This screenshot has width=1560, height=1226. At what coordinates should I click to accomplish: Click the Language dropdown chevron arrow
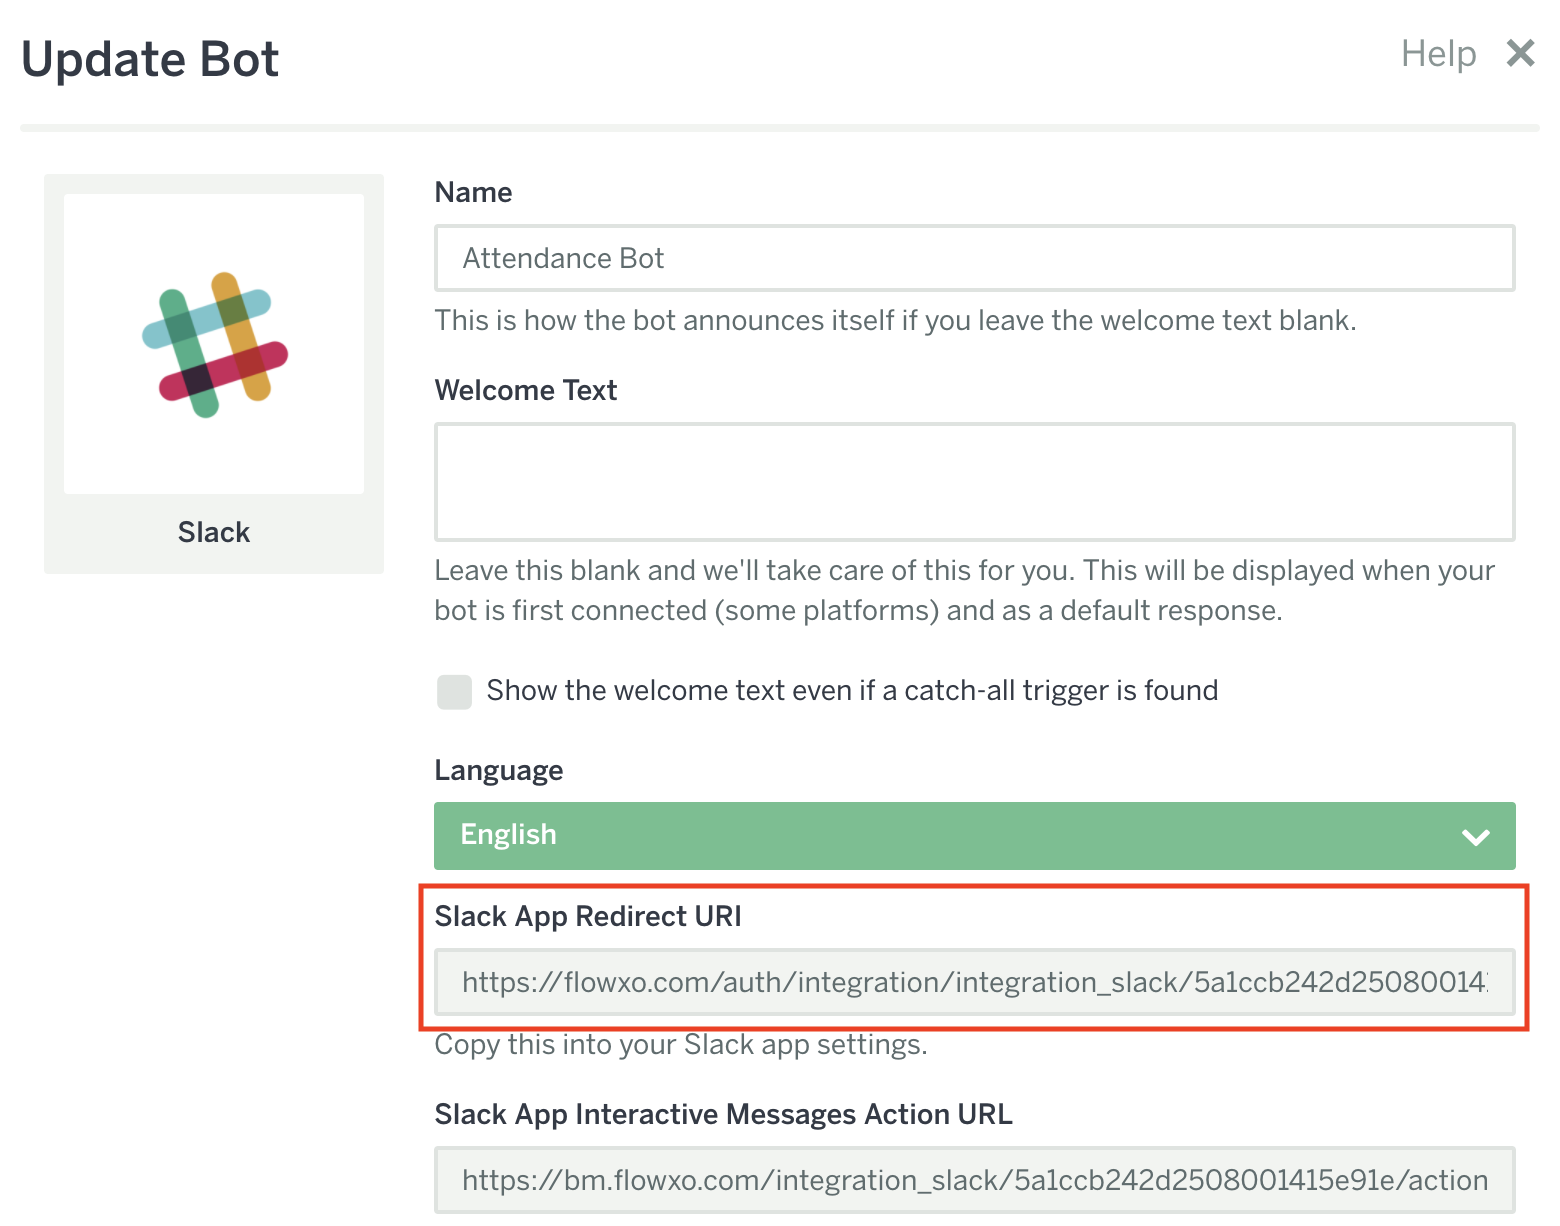(x=1475, y=836)
